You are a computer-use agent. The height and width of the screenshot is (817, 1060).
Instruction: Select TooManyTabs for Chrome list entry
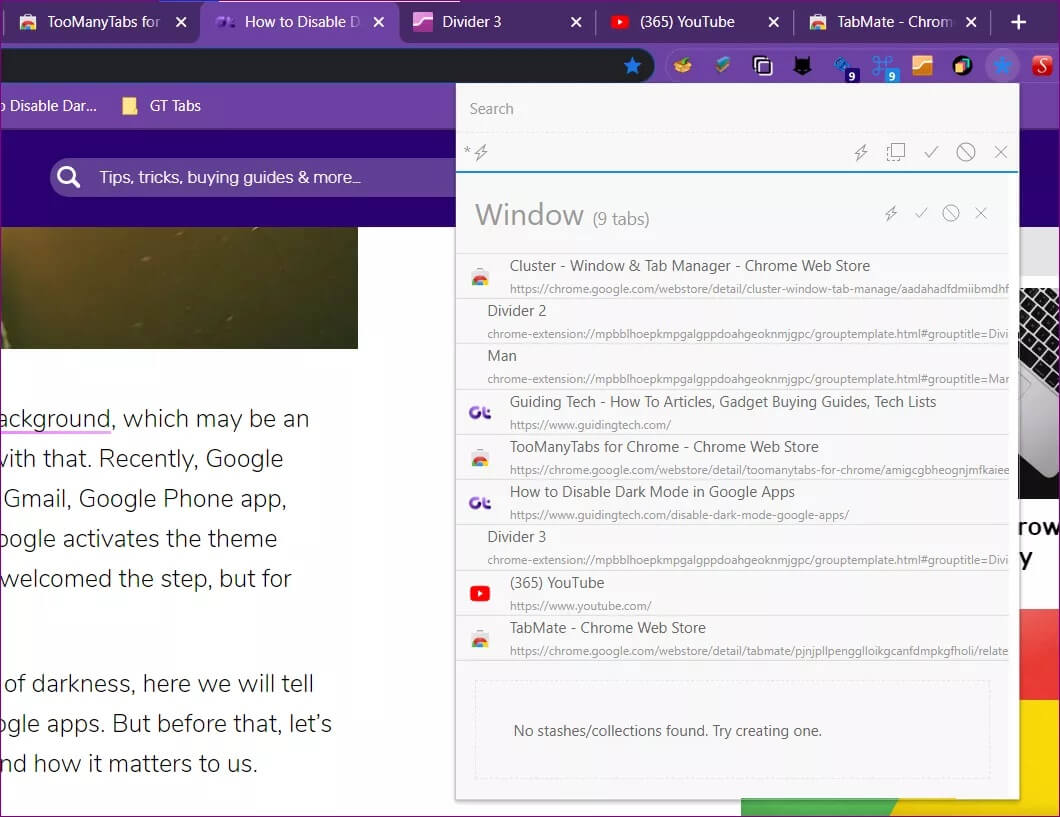click(732, 457)
